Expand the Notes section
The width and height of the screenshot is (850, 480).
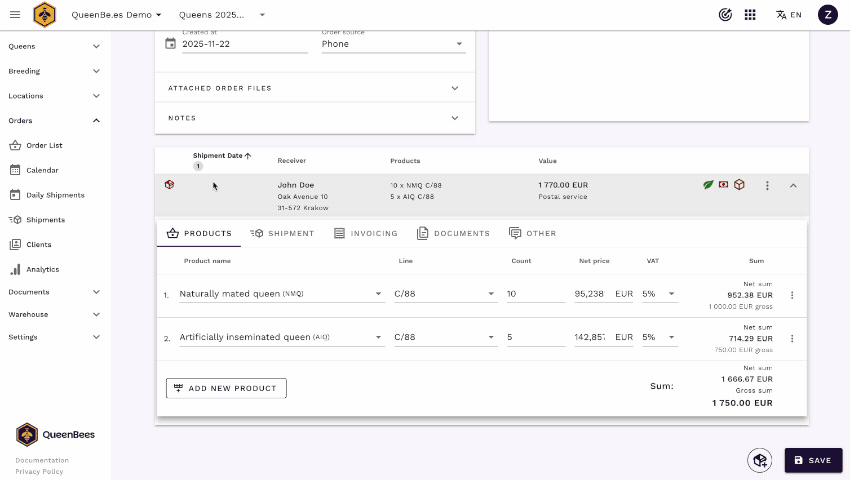pos(314,118)
